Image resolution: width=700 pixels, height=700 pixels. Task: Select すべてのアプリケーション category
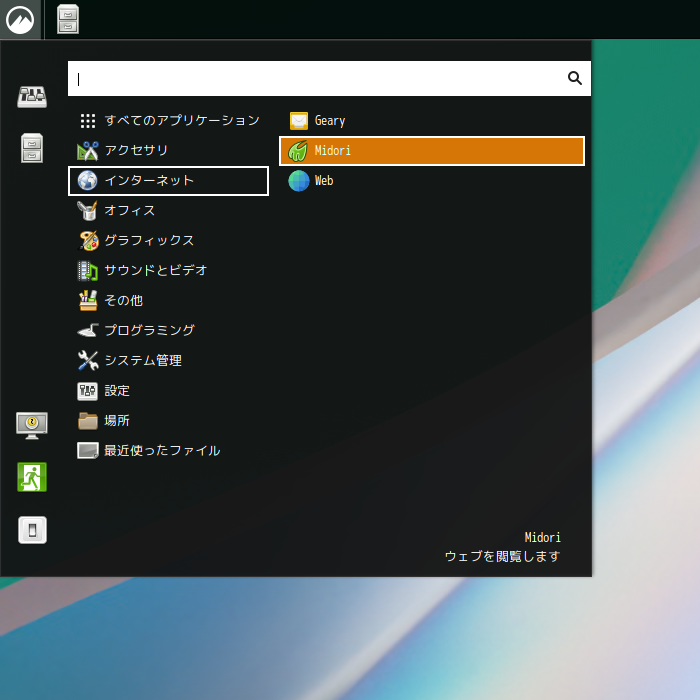click(x=168, y=121)
